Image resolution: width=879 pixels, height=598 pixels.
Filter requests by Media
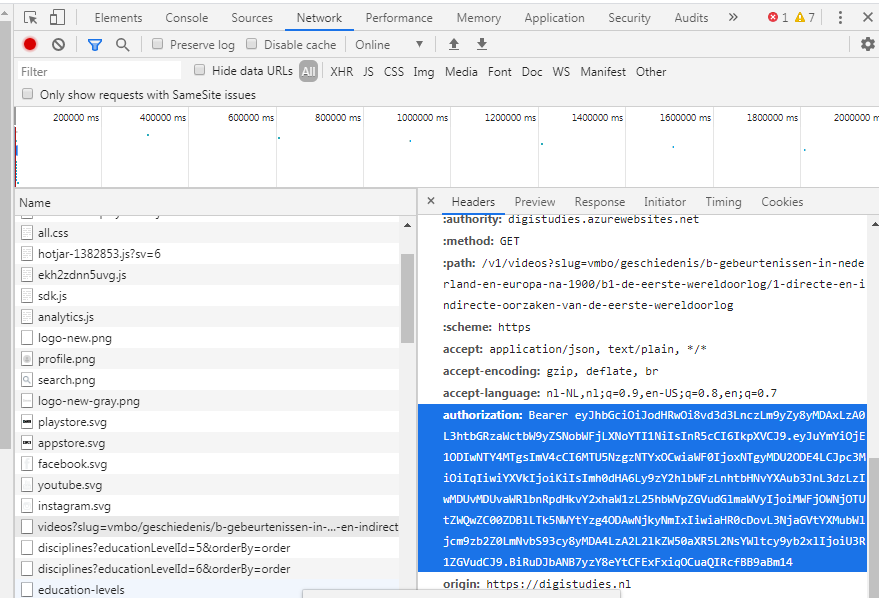pos(461,72)
